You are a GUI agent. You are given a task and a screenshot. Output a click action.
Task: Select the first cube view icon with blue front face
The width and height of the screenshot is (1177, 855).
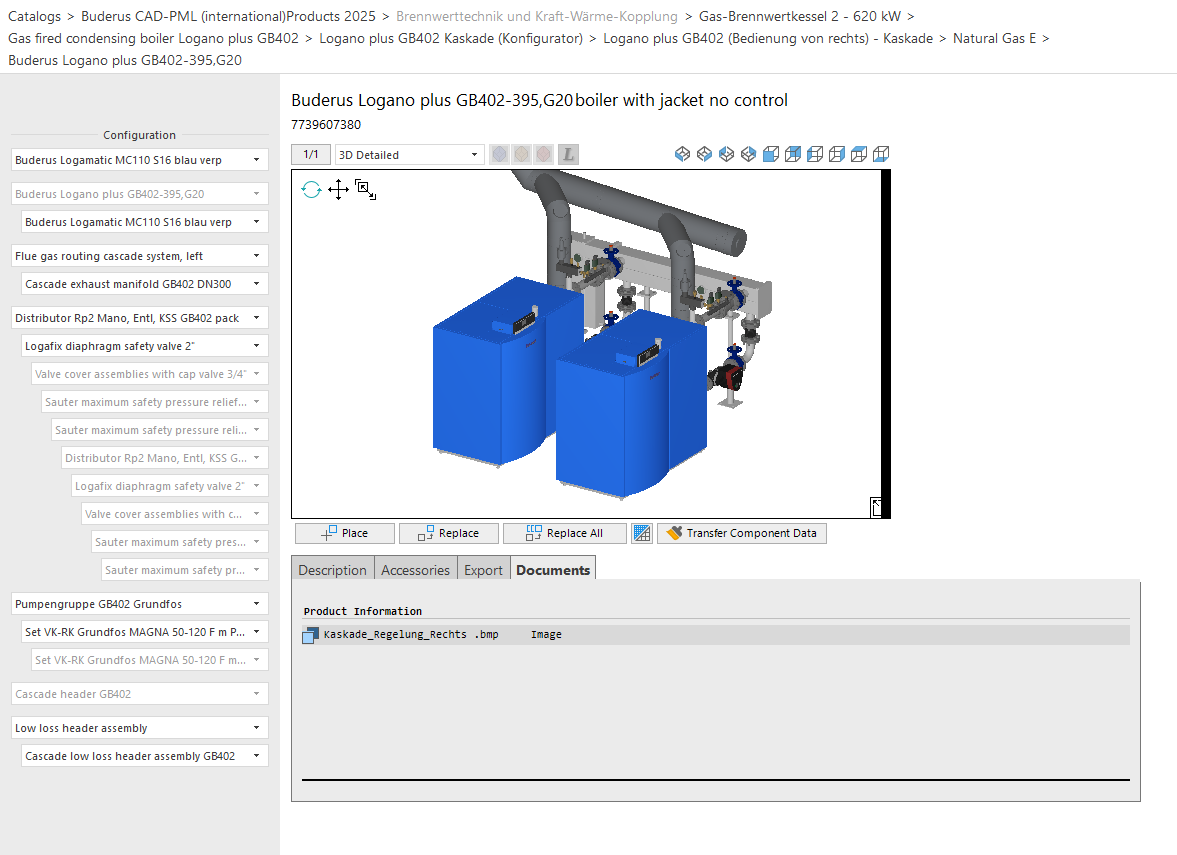click(770, 154)
